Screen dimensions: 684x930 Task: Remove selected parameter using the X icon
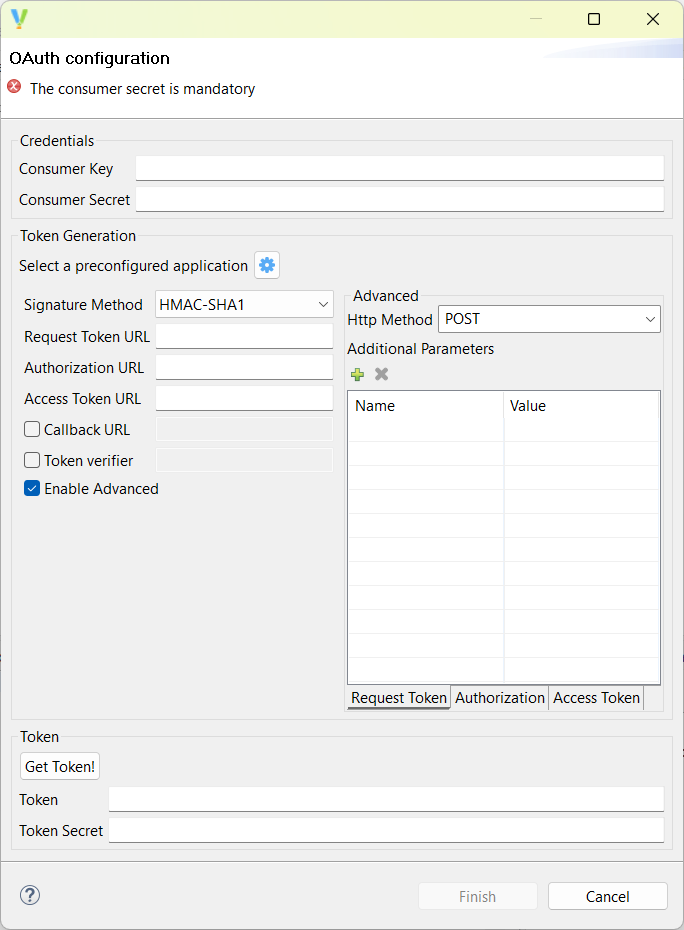pos(381,374)
